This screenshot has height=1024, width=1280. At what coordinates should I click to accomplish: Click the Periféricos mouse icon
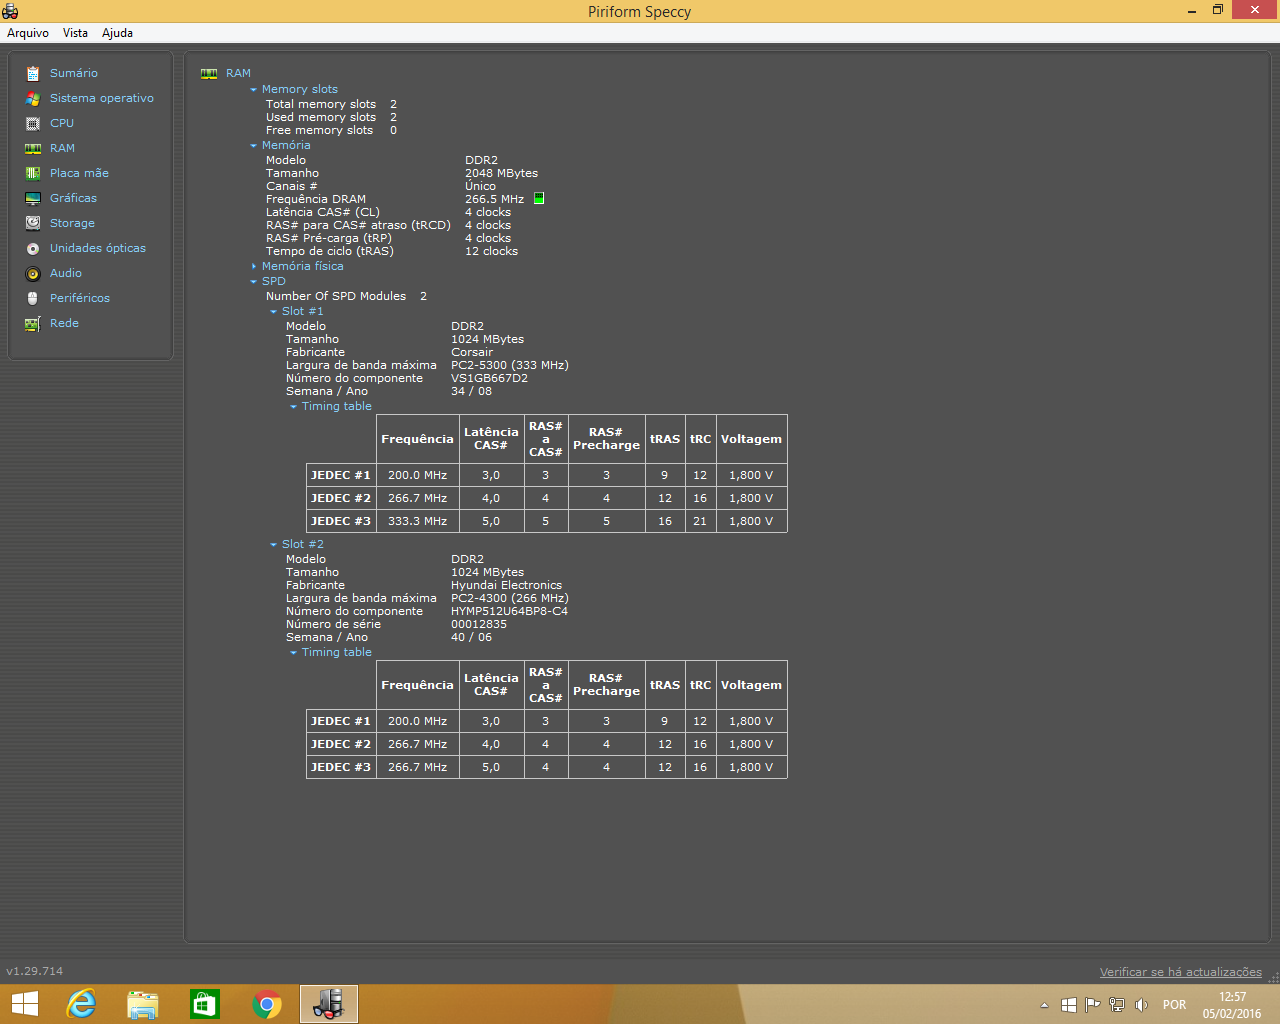(33, 298)
